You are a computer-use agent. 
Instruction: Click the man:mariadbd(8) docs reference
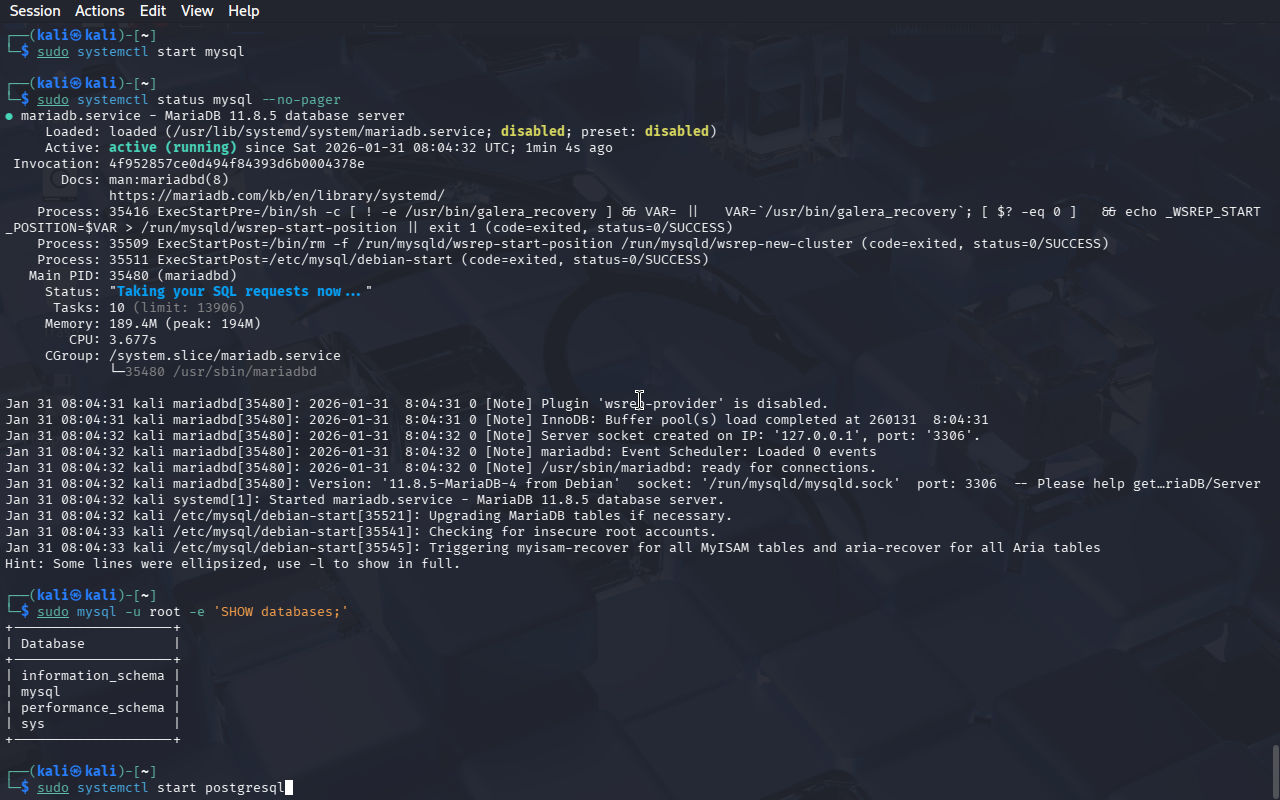(x=168, y=180)
